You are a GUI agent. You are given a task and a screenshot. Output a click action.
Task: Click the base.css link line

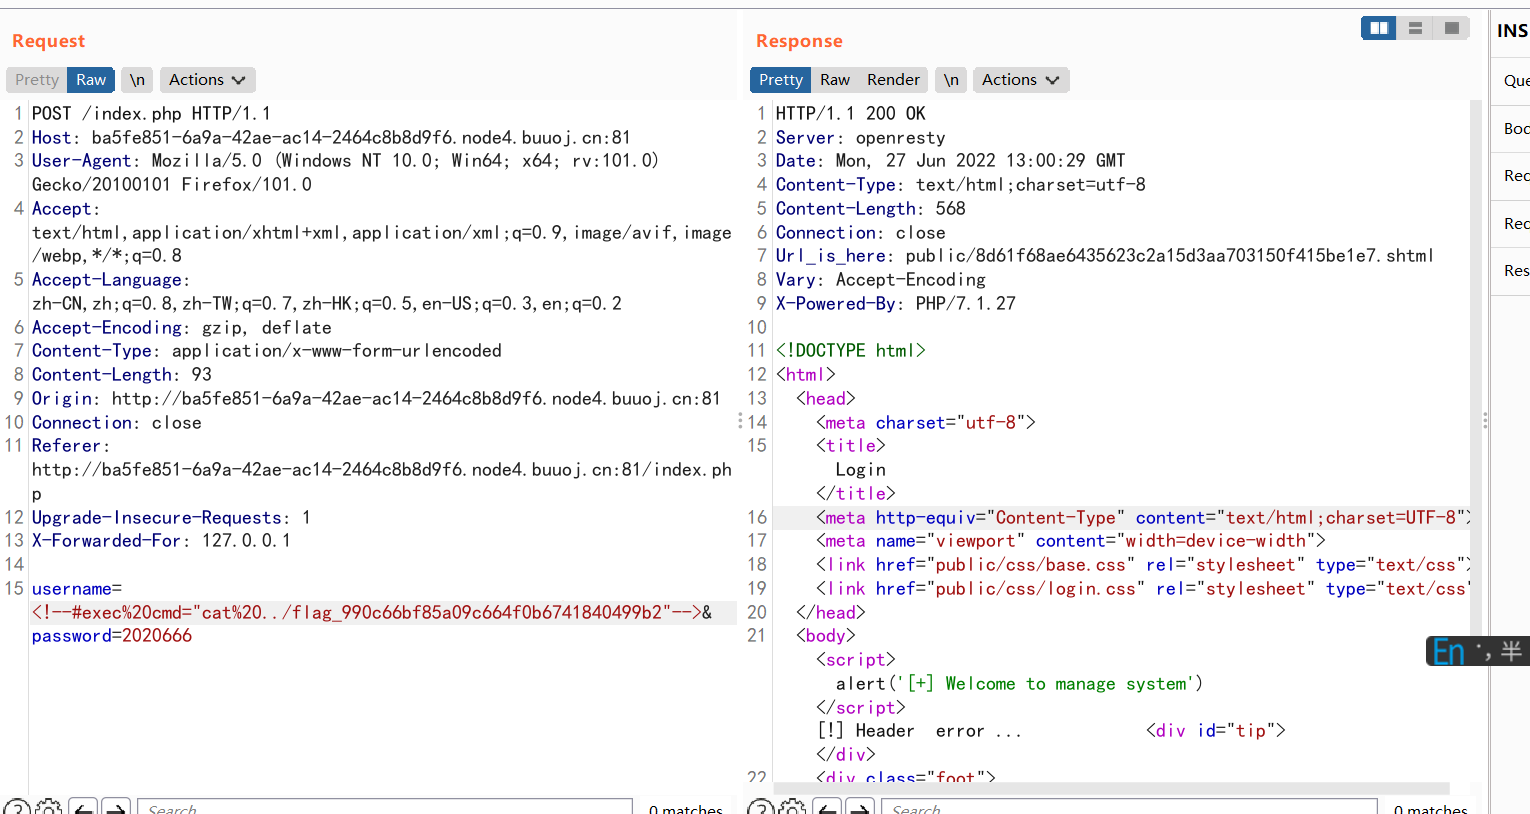point(1143,565)
